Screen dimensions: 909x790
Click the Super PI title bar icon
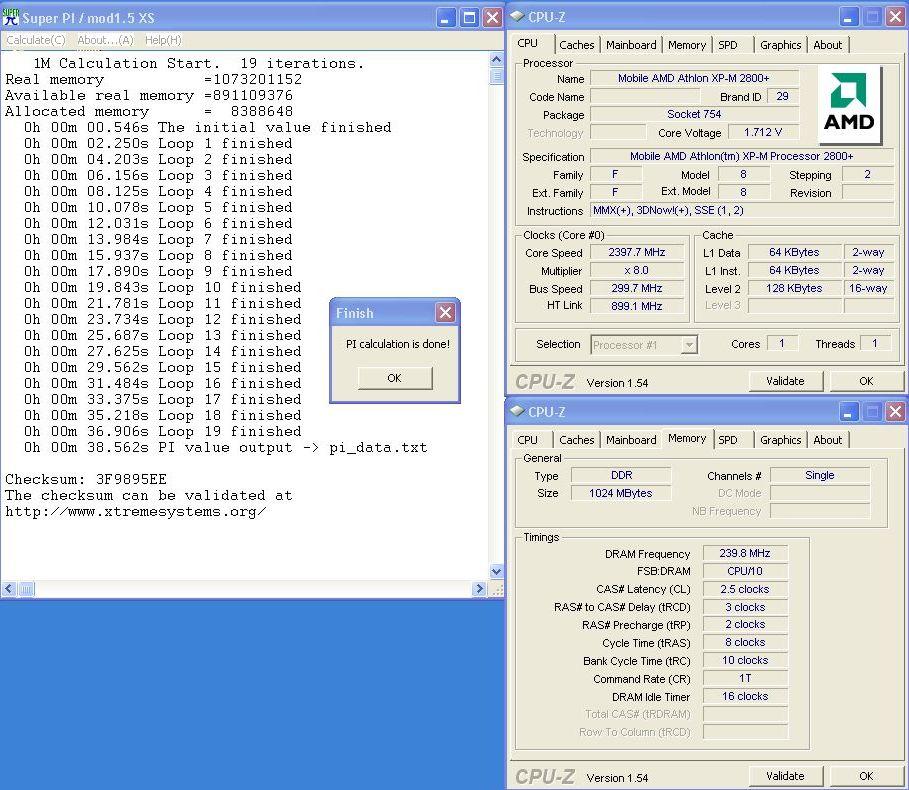click(10, 17)
